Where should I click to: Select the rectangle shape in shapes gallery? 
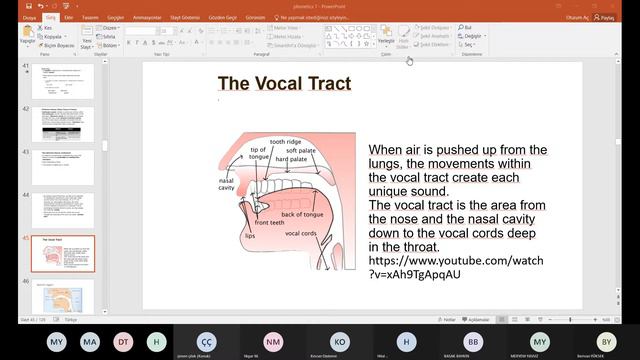(x=351, y=29)
